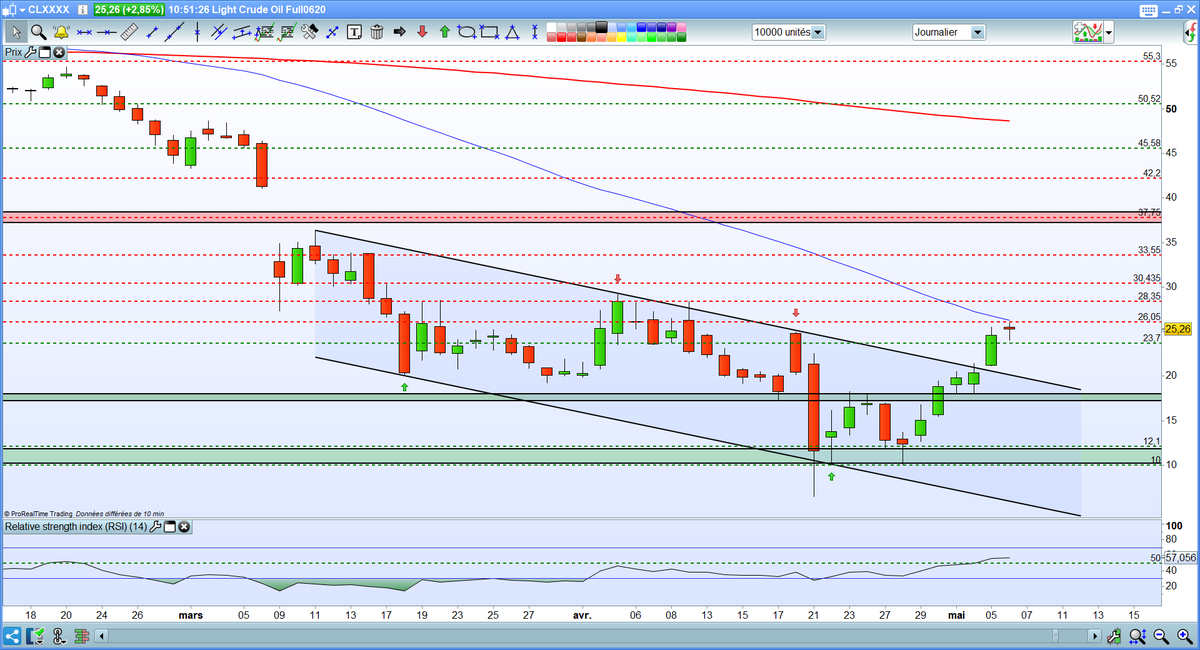Select the vertical line drawing tool
This screenshot has width=1200, height=650.
(197, 32)
